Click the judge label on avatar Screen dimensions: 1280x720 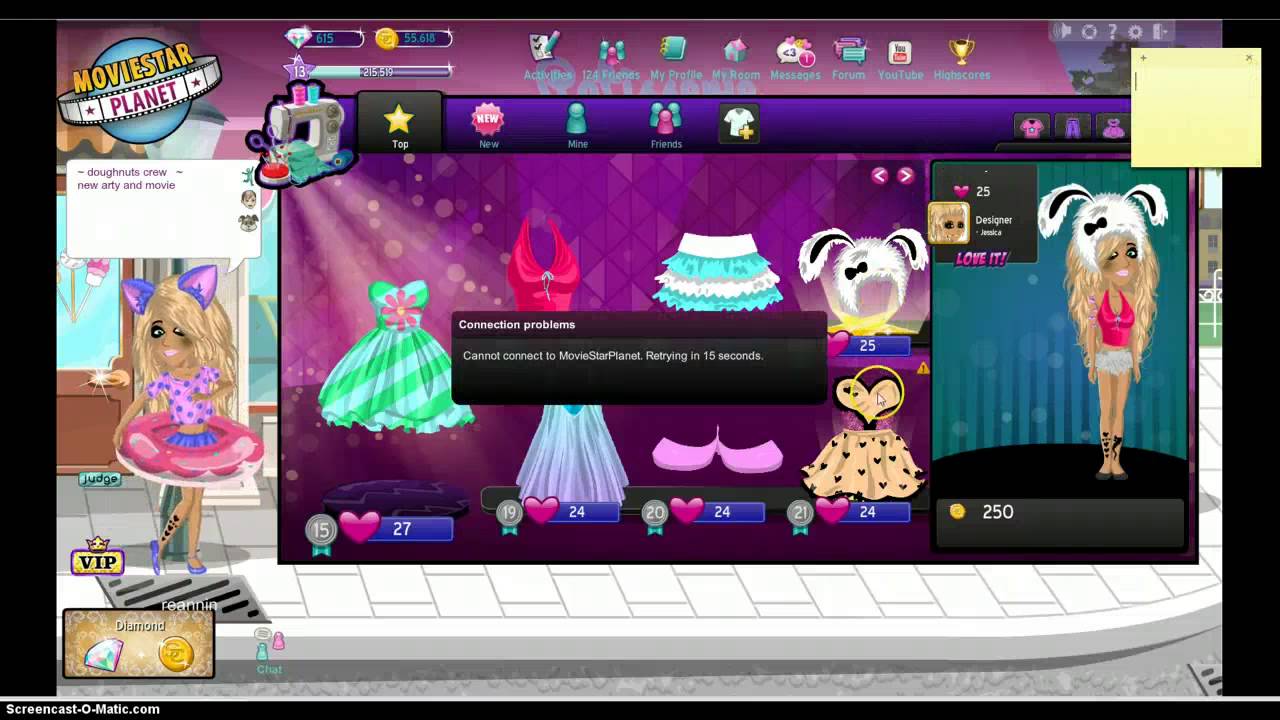click(x=100, y=479)
